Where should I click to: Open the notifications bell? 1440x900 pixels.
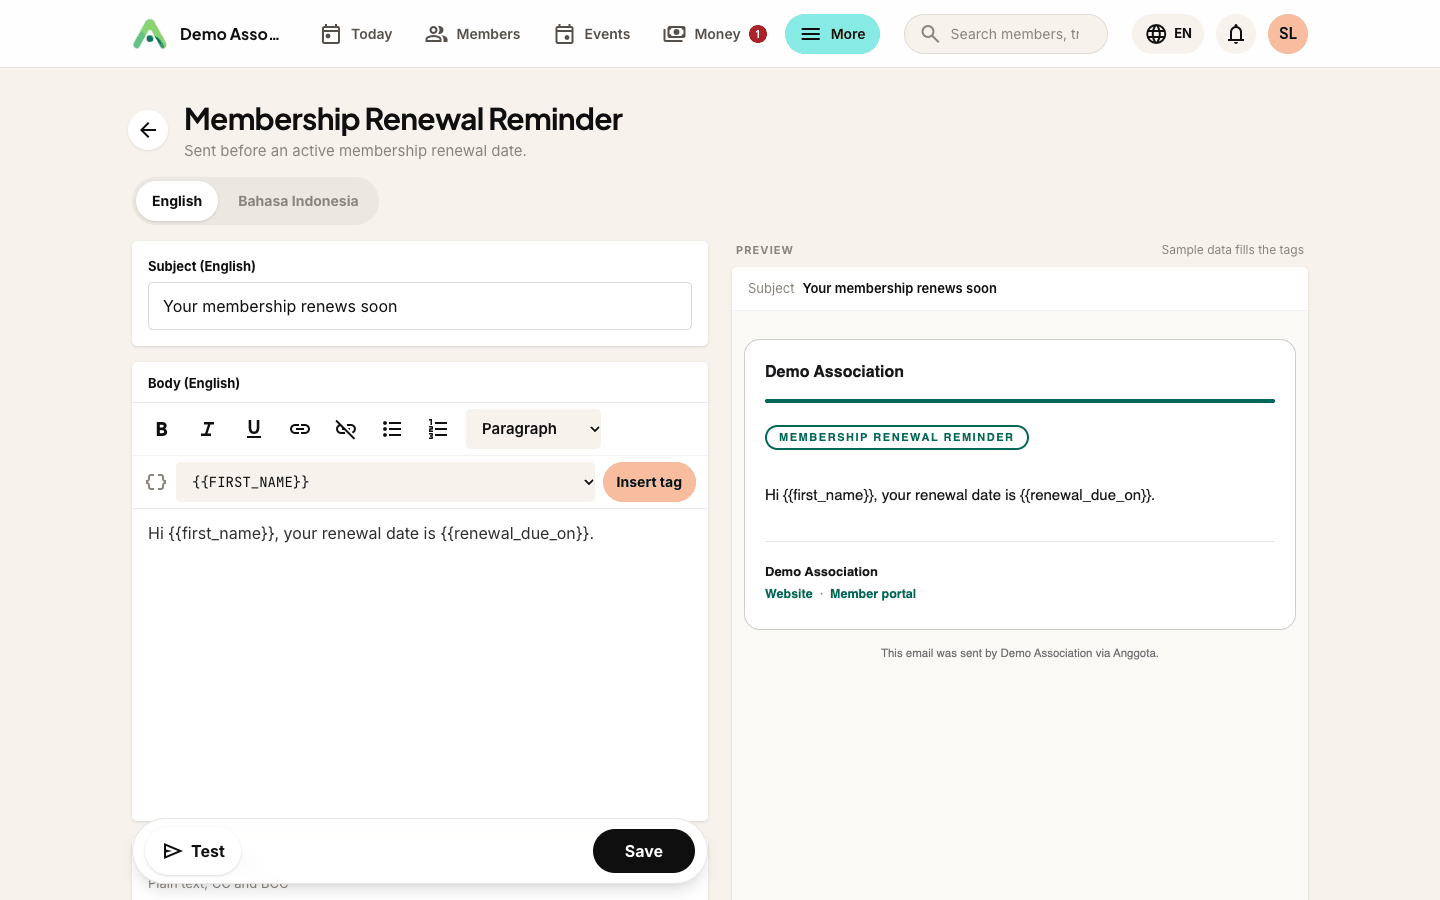(x=1236, y=34)
